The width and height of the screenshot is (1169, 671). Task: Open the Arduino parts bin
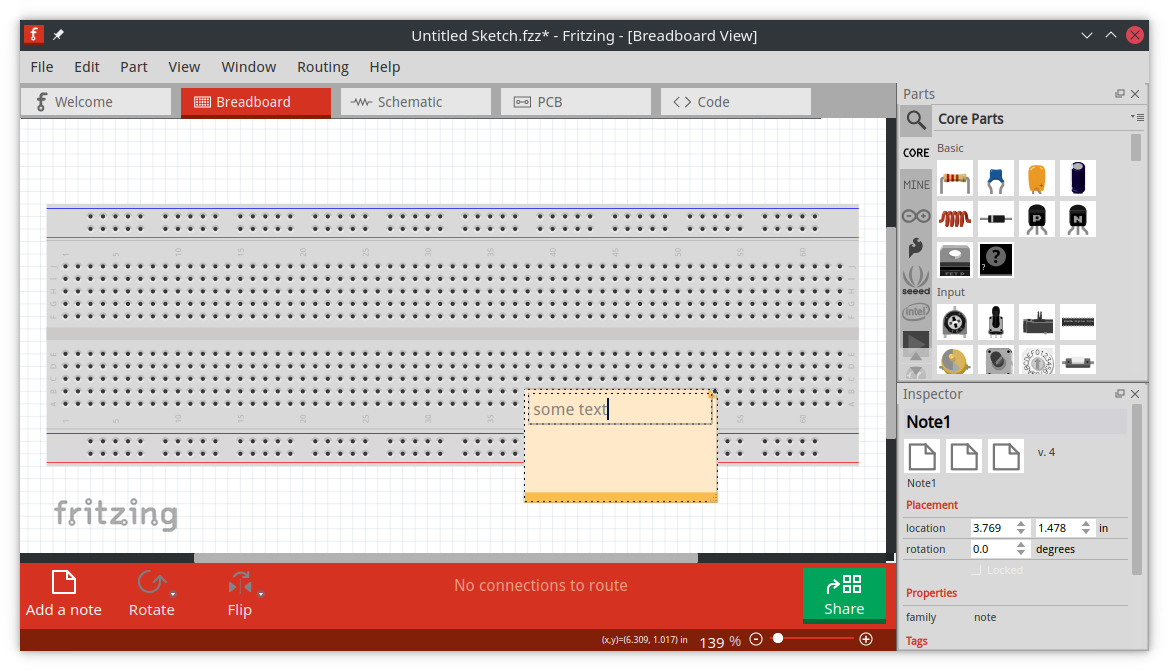pos(916,216)
